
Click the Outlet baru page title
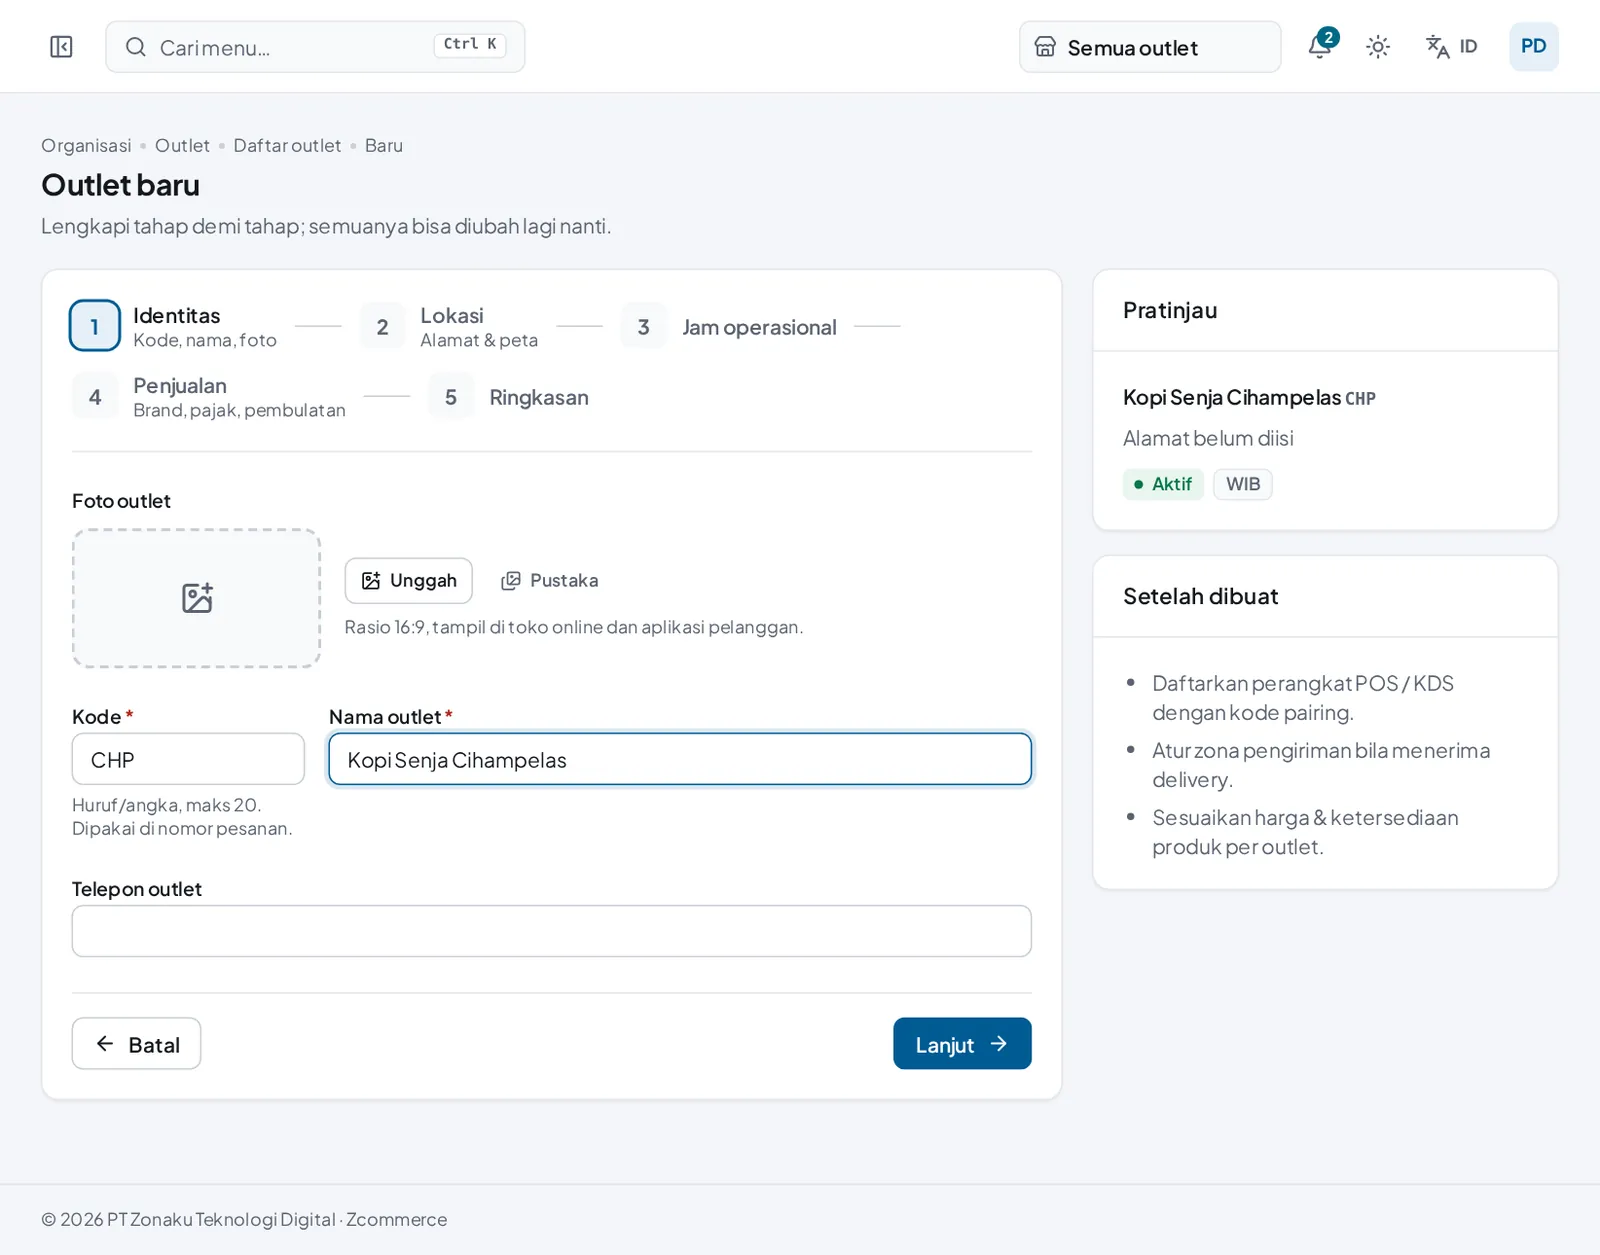point(120,185)
